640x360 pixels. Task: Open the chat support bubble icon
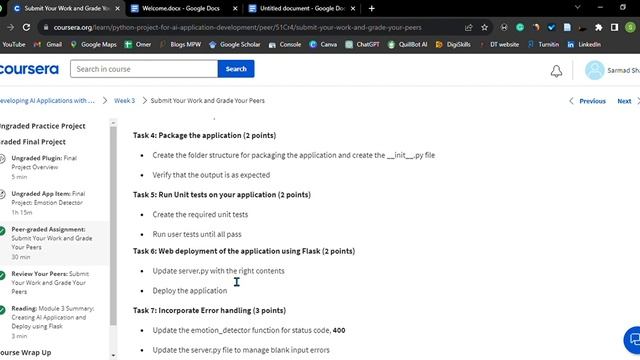(633, 340)
